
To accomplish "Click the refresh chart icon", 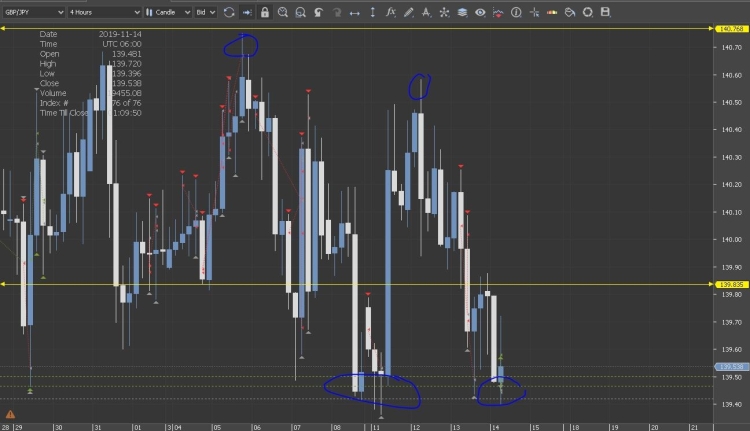I will click(229, 12).
